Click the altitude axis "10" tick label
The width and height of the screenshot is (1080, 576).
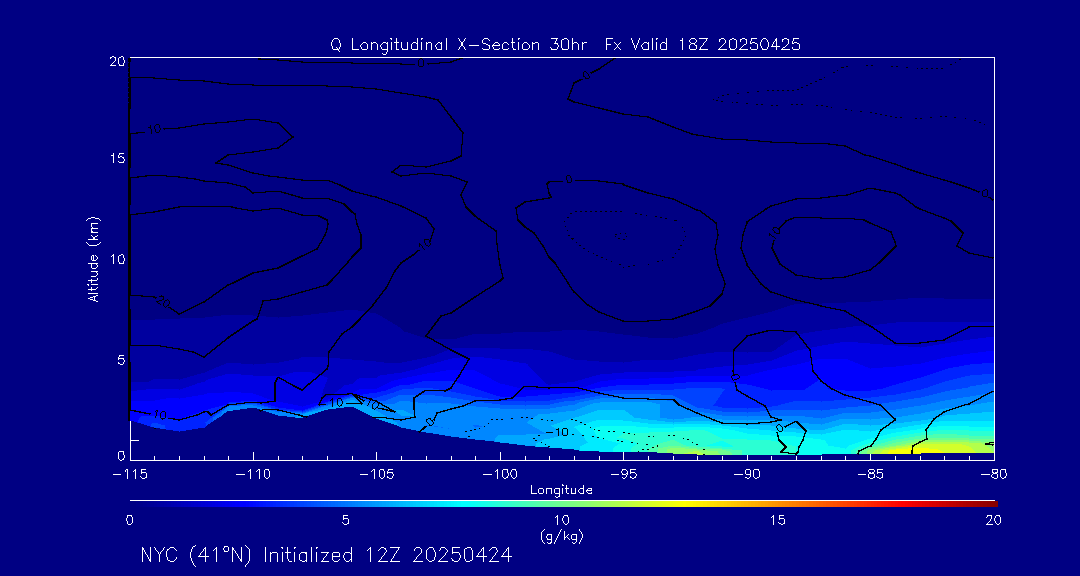(x=118, y=259)
